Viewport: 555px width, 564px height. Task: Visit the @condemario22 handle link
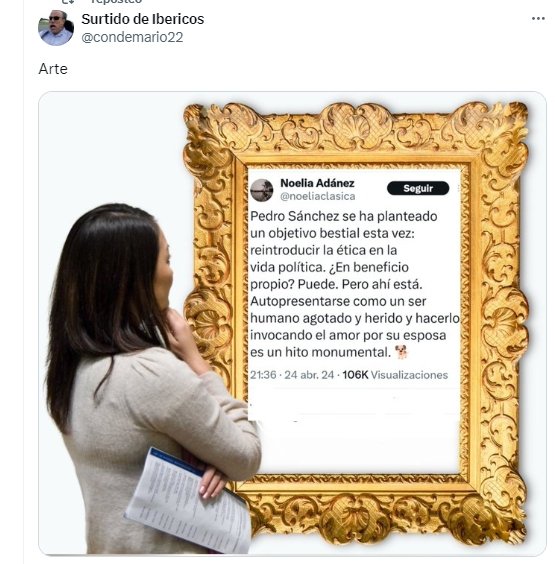point(132,37)
